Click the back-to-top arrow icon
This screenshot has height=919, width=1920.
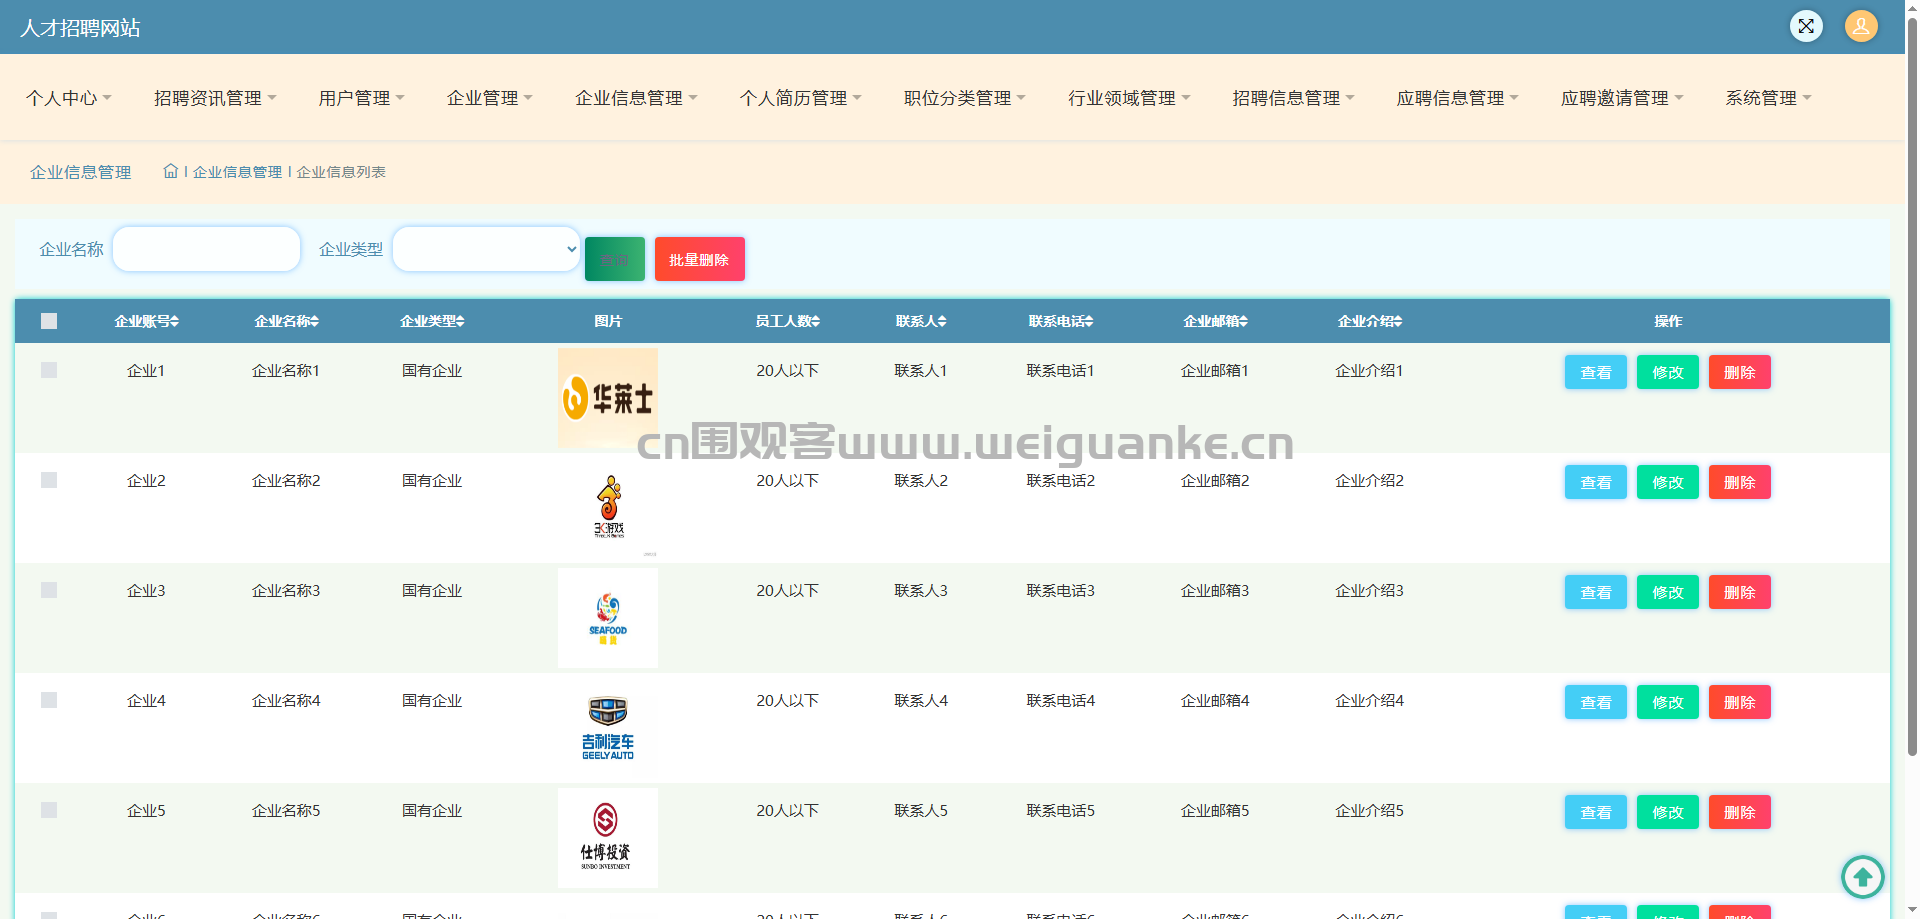pos(1863,877)
